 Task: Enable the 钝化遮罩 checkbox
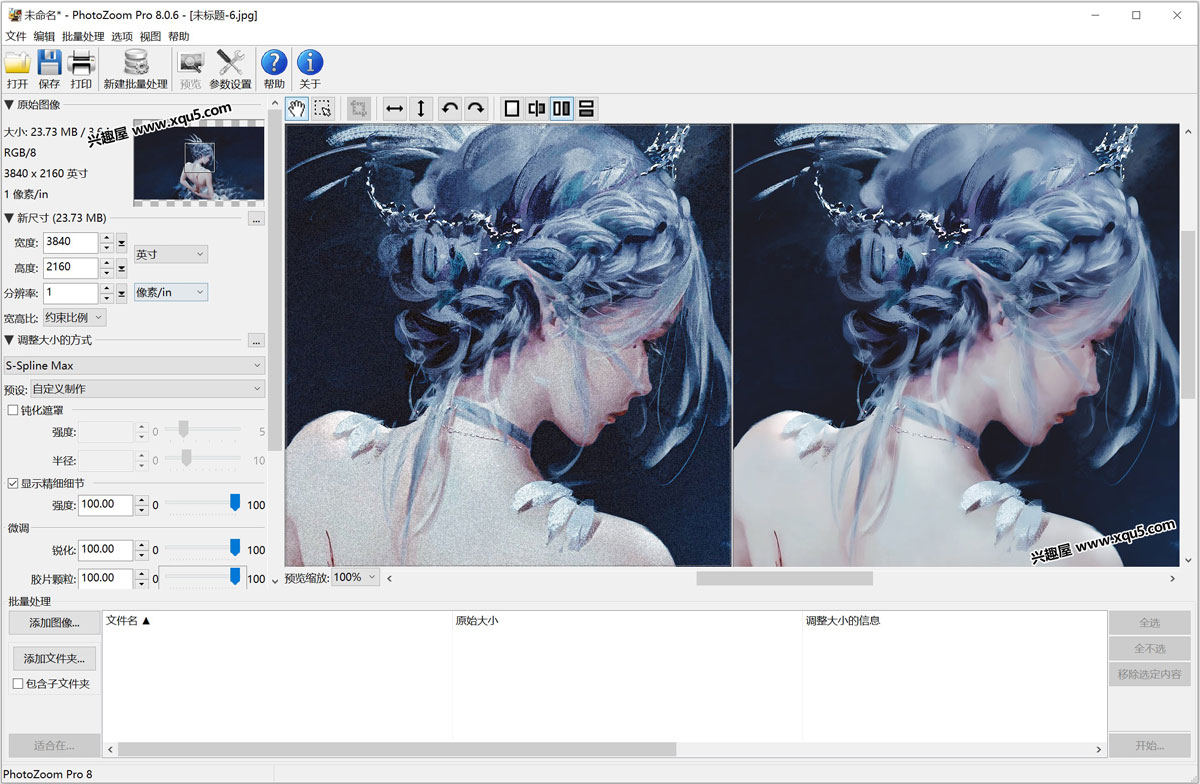(13, 410)
